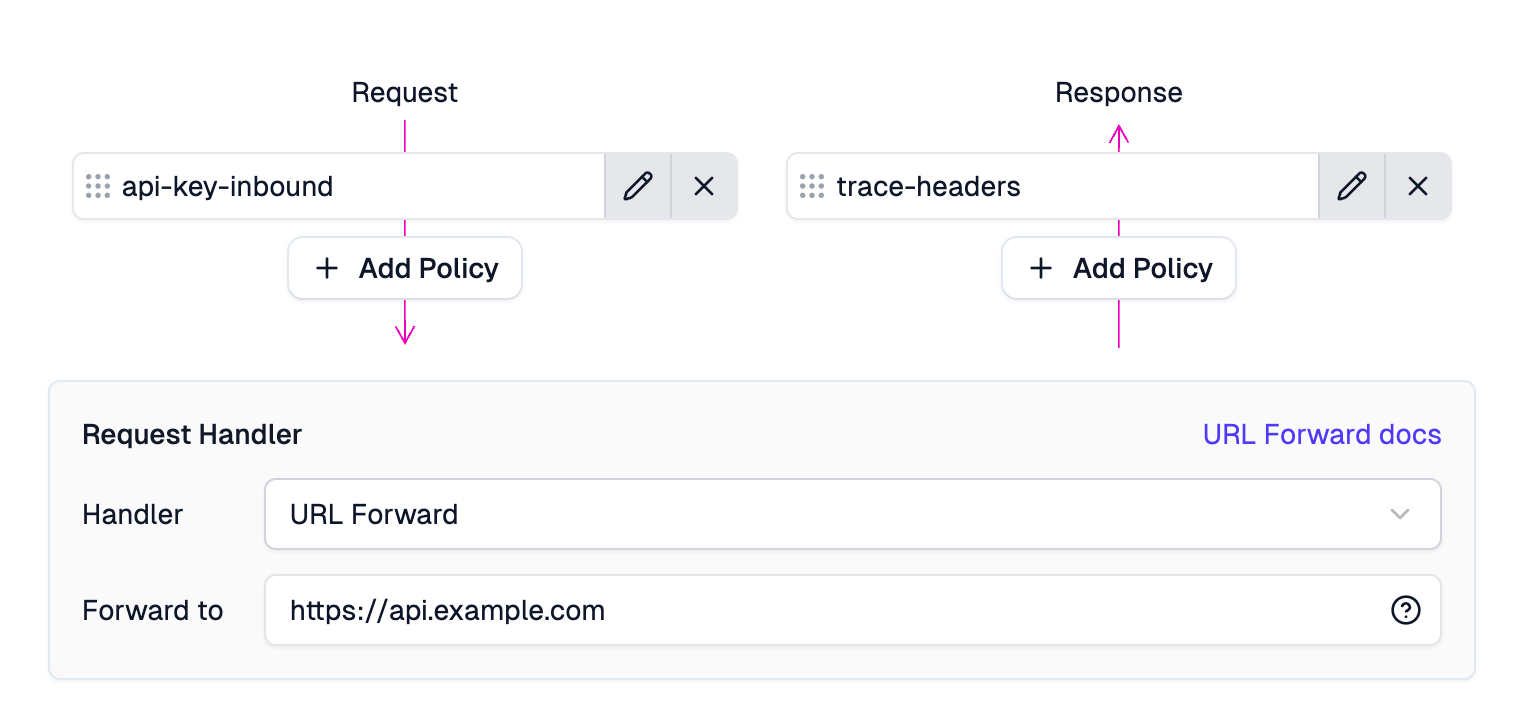The image size is (1524, 728).
Task: Select the api-key-inbound policy name text
Action: click(230, 186)
